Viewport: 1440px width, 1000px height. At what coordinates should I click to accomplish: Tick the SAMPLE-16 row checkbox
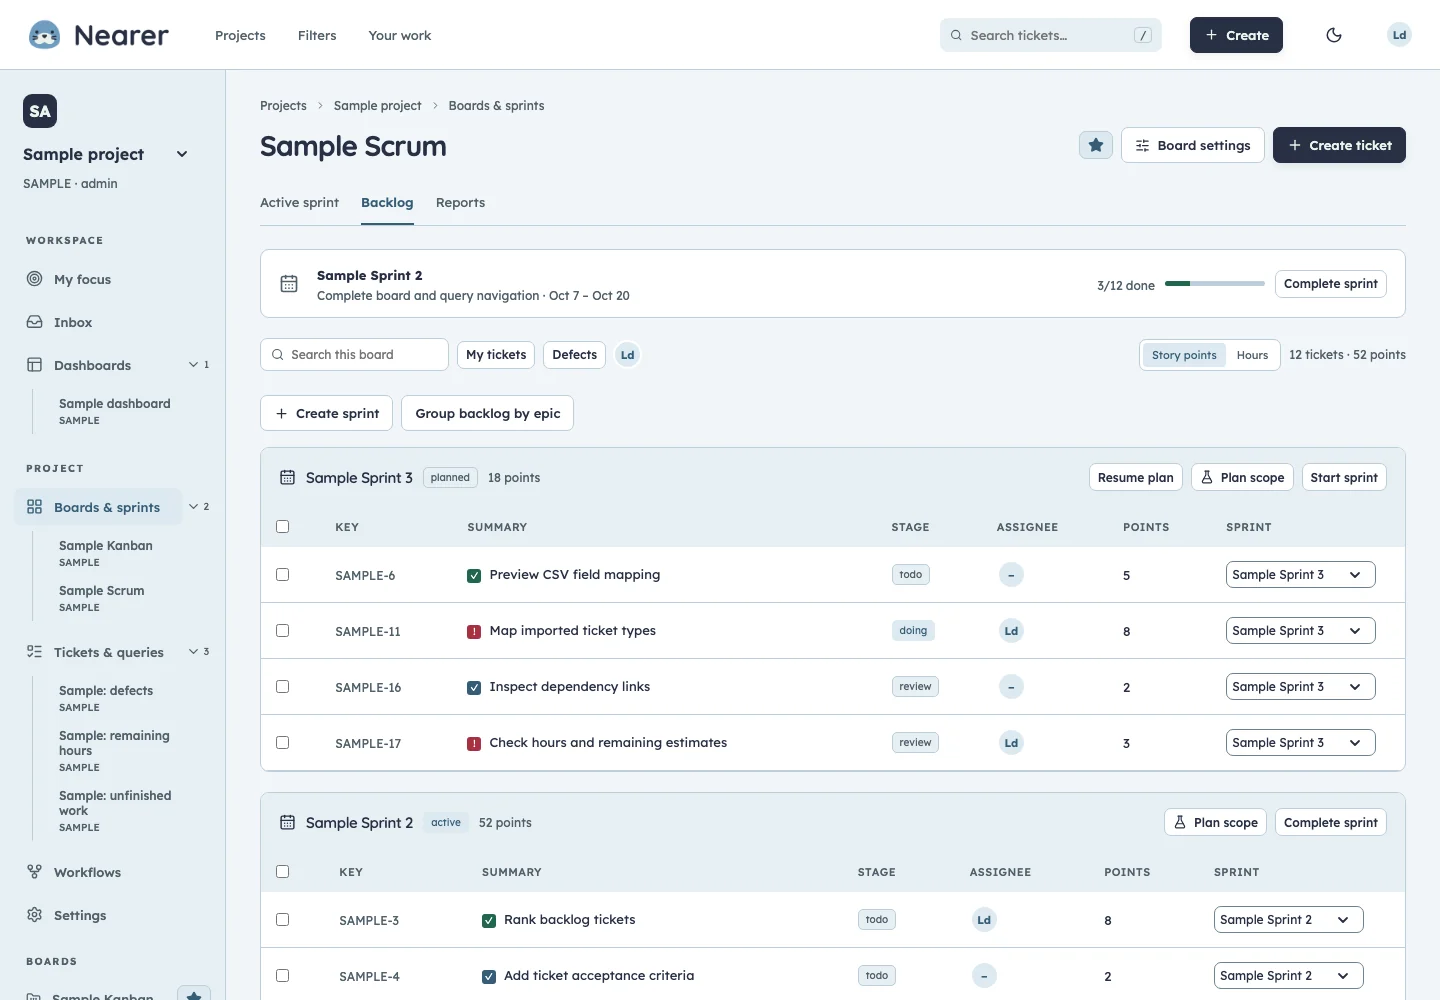283,687
